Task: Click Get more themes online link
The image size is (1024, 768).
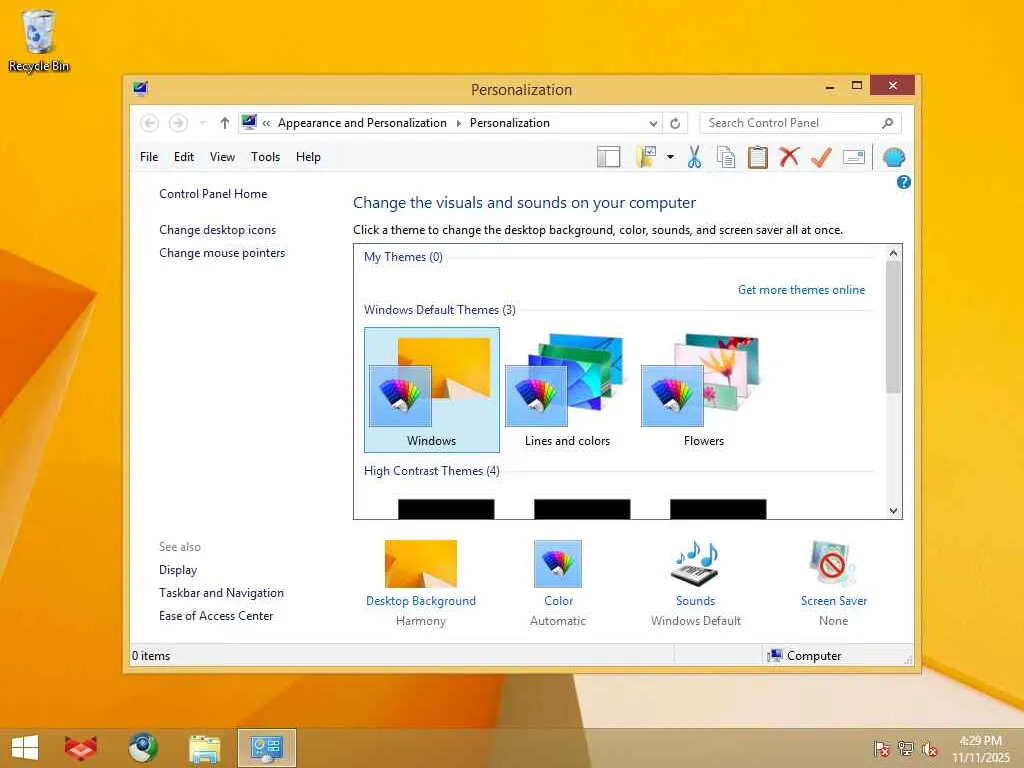Action: click(801, 290)
